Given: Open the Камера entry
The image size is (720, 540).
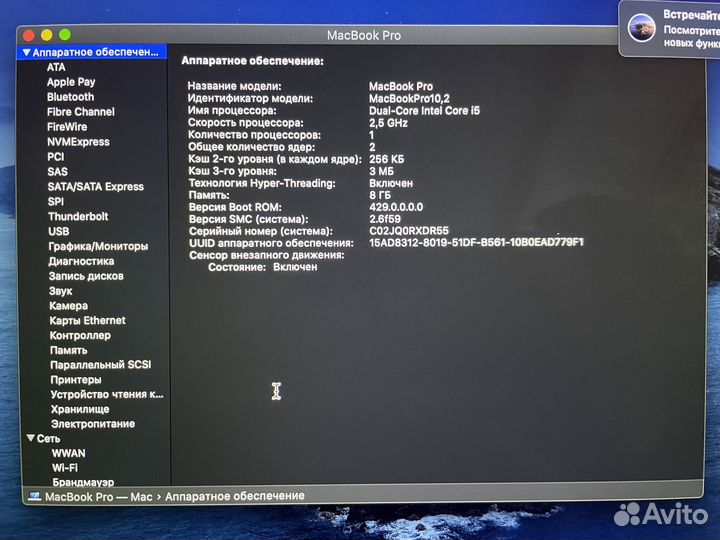Looking at the screenshot, I should pos(68,306).
